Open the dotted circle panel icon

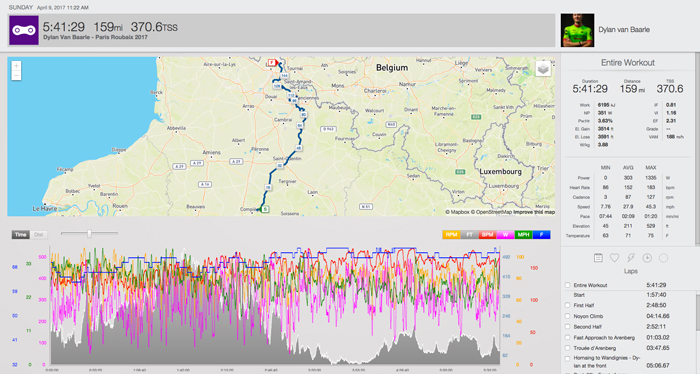point(663,258)
